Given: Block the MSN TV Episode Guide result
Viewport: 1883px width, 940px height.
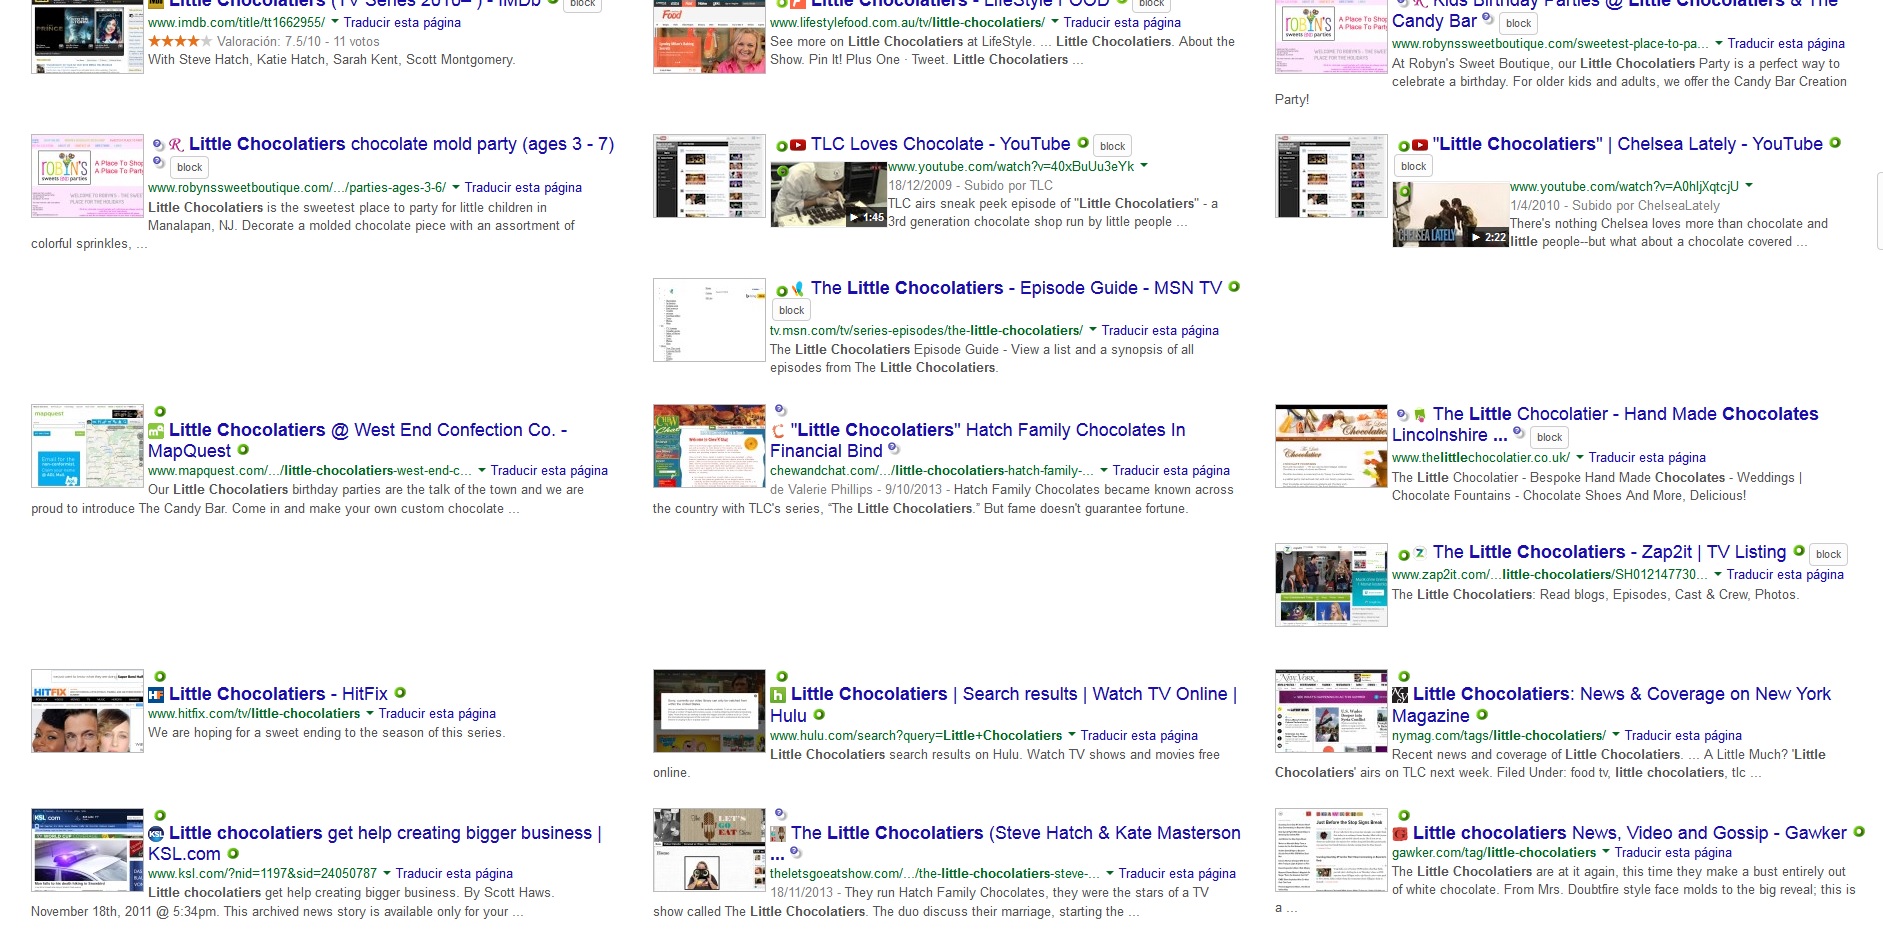Looking at the screenshot, I should [x=791, y=310].
